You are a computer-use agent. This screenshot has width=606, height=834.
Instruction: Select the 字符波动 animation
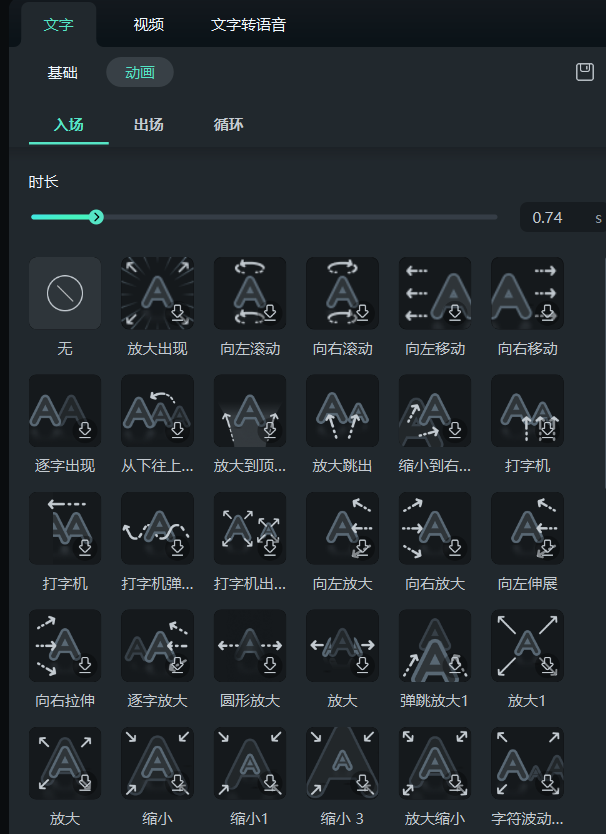click(x=527, y=763)
